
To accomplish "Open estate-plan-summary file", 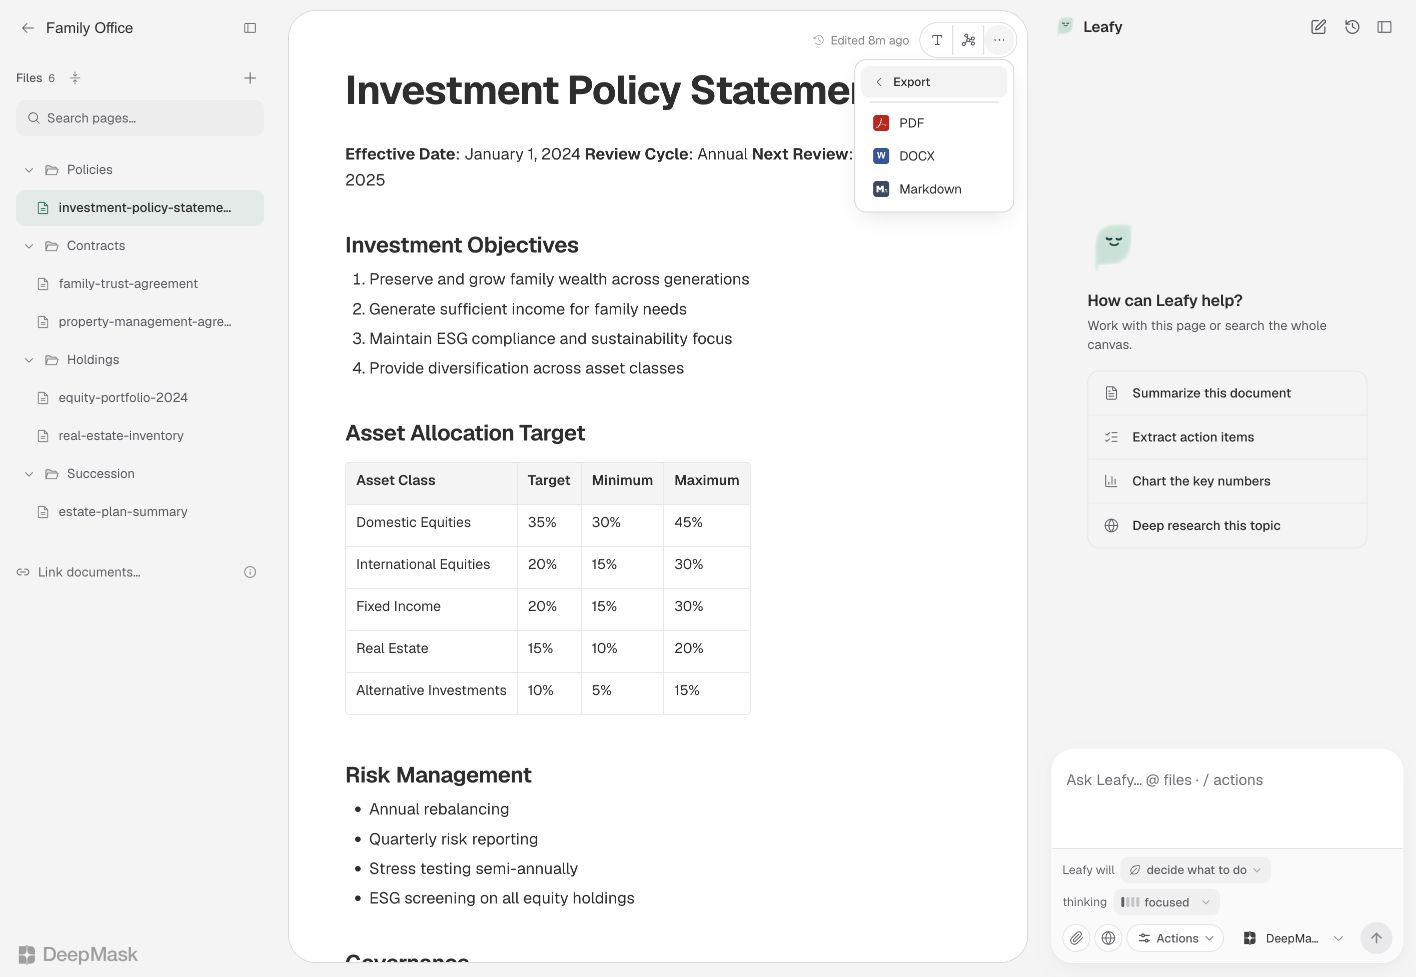I will 140,512.
